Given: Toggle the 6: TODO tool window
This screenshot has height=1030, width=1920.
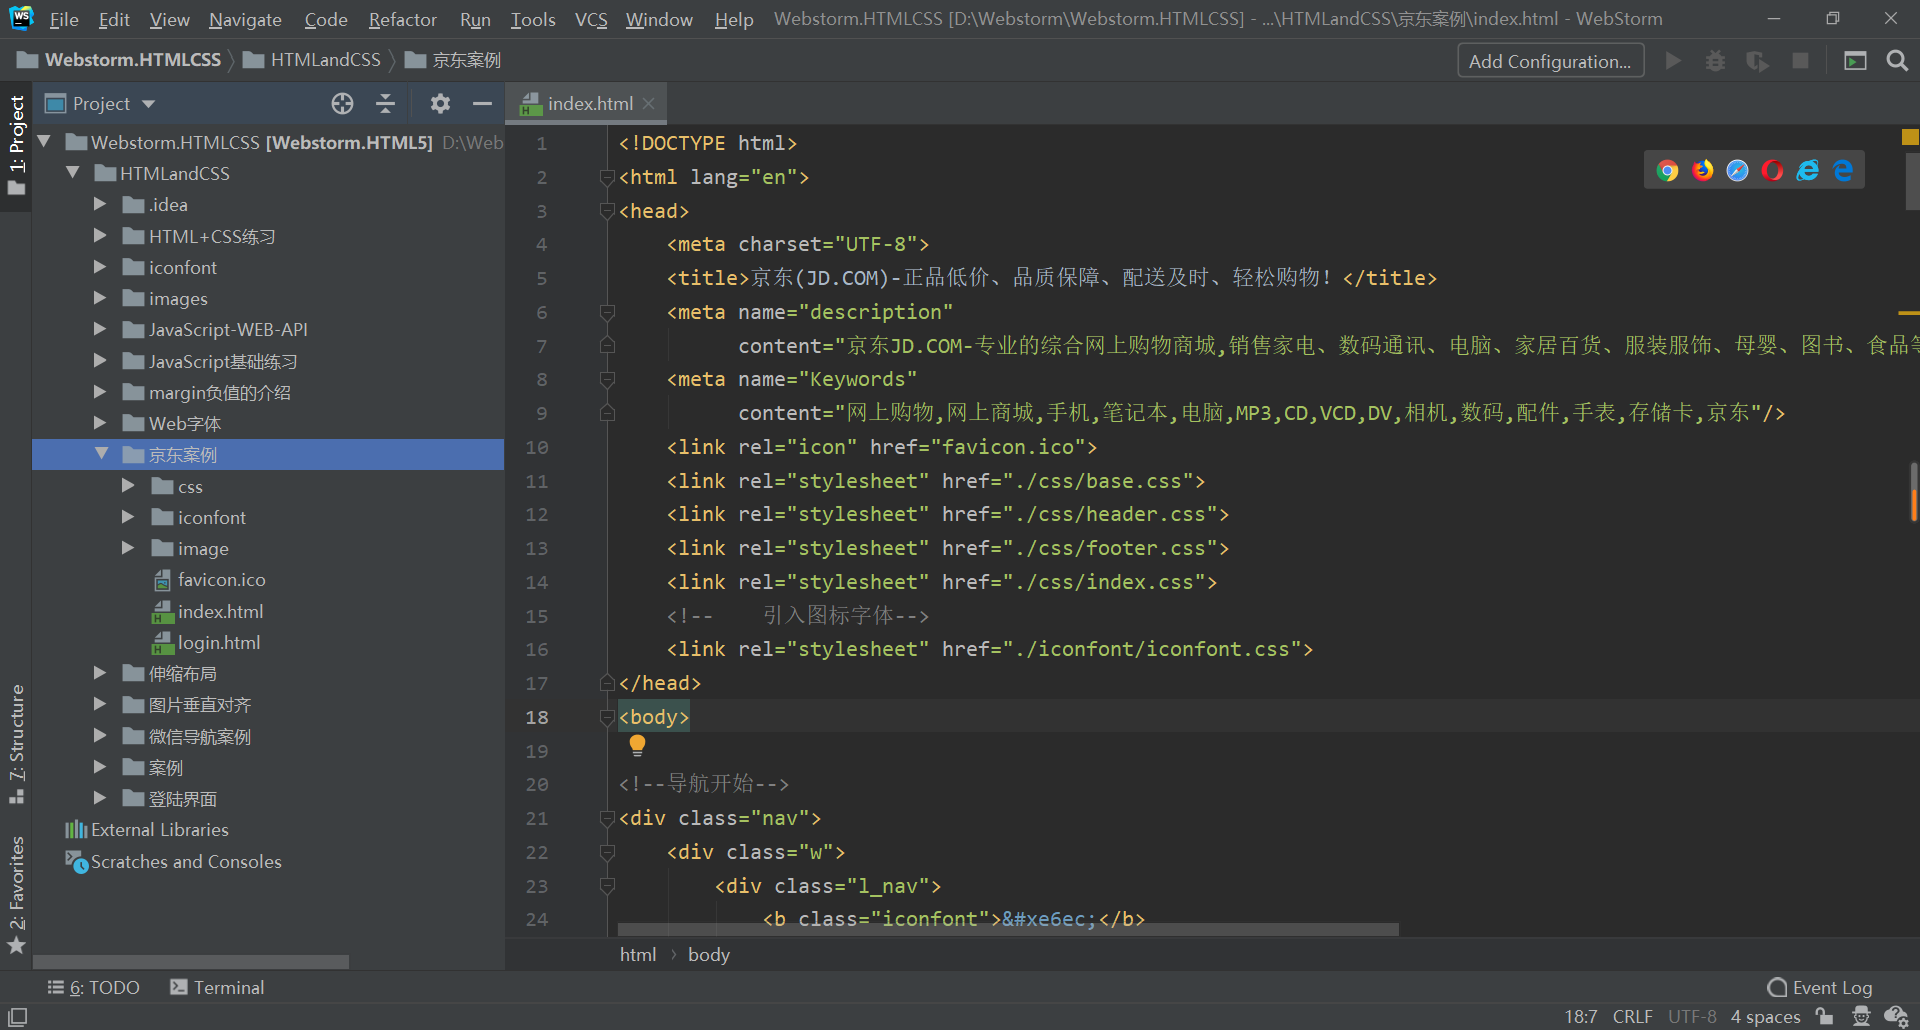Looking at the screenshot, I should coord(94,988).
